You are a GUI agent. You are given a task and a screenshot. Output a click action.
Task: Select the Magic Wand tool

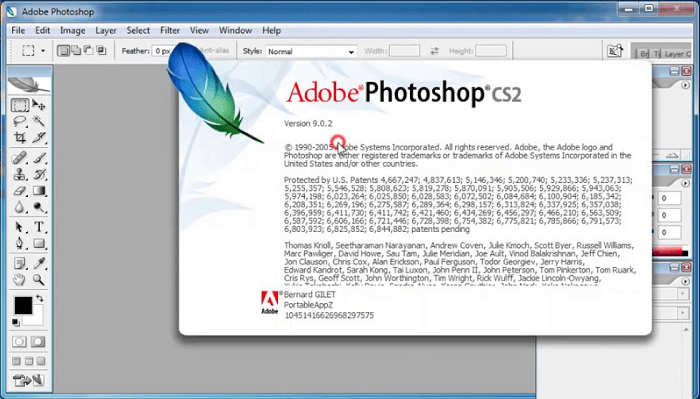point(39,121)
